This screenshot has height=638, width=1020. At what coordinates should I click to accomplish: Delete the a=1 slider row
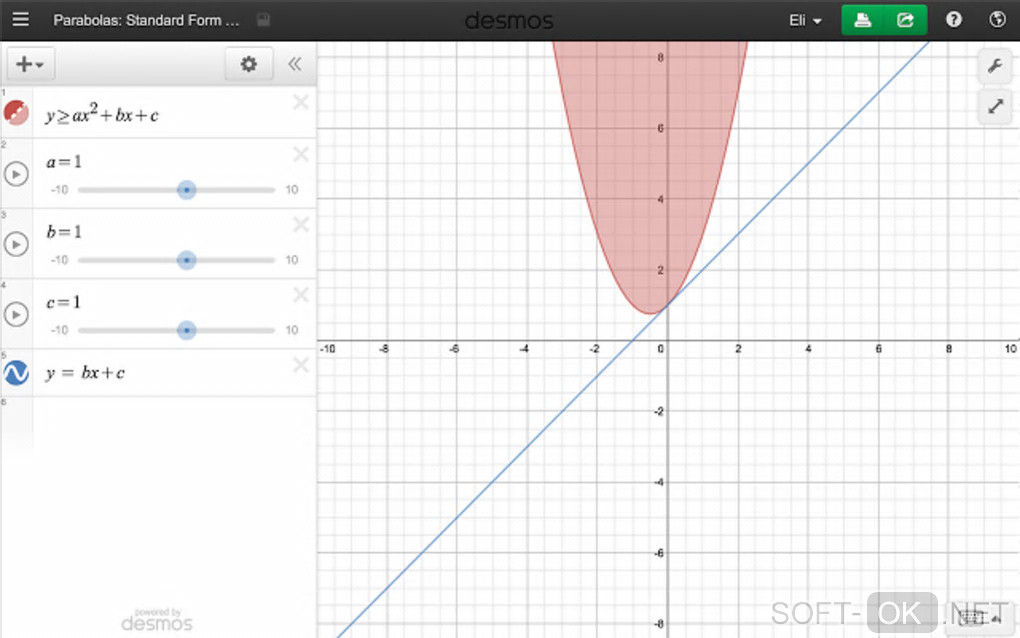coord(301,154)
